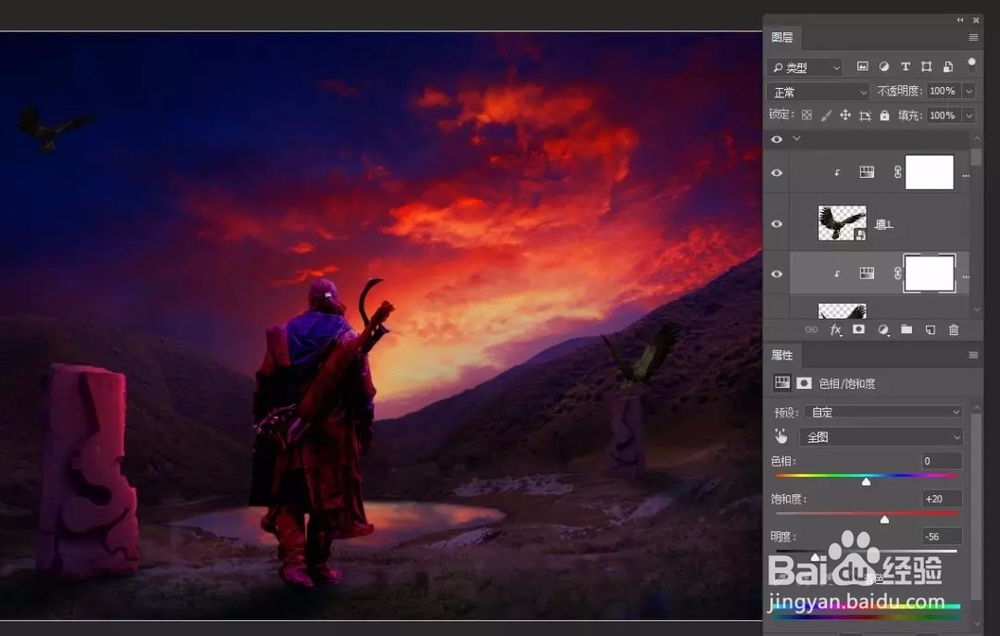Viewport: 1000px width, 636px height.
Task: Create new fill or adjustment layer icon
Action: 883,330
